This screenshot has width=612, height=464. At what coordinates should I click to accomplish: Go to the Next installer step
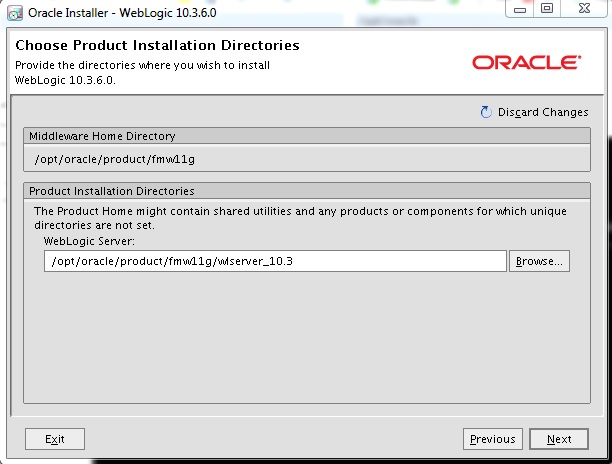[x=559, y=439]
